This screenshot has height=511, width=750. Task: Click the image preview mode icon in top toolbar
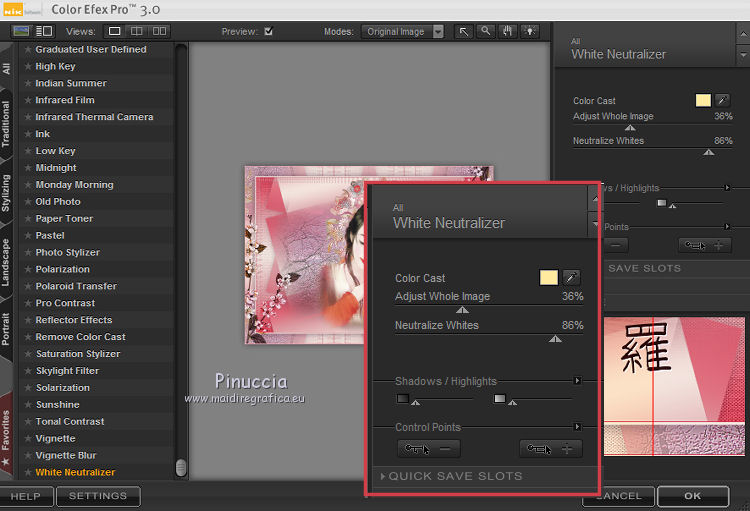21,32
